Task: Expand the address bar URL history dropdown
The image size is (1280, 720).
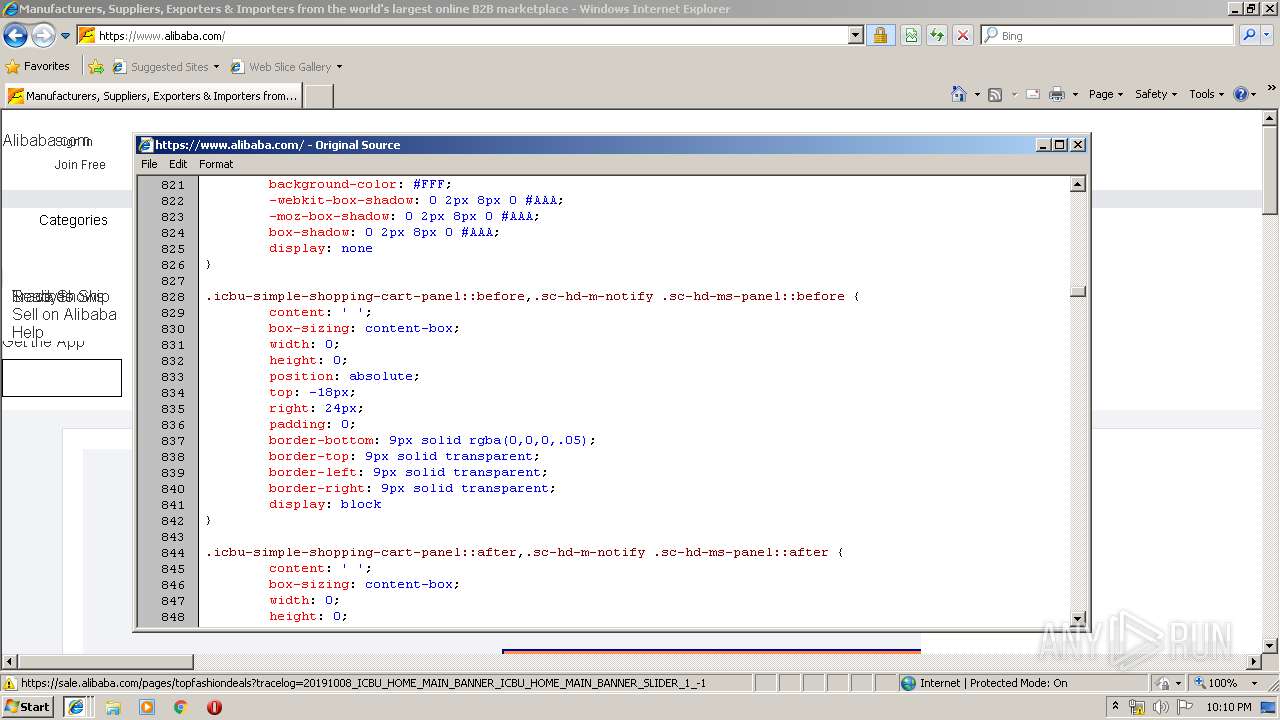Action: click(855, 36)
